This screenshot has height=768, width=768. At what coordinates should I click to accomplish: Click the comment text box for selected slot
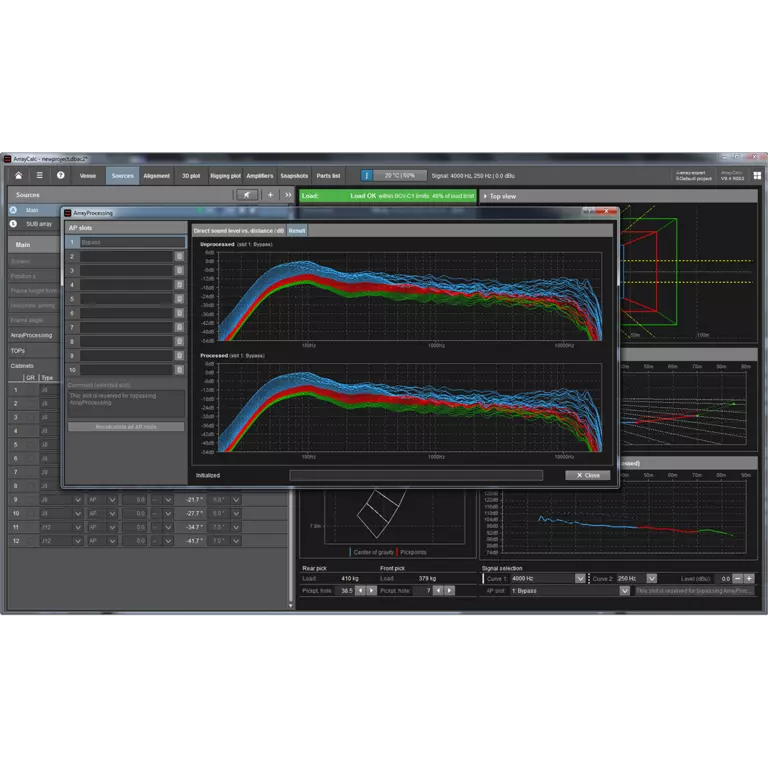126,403
